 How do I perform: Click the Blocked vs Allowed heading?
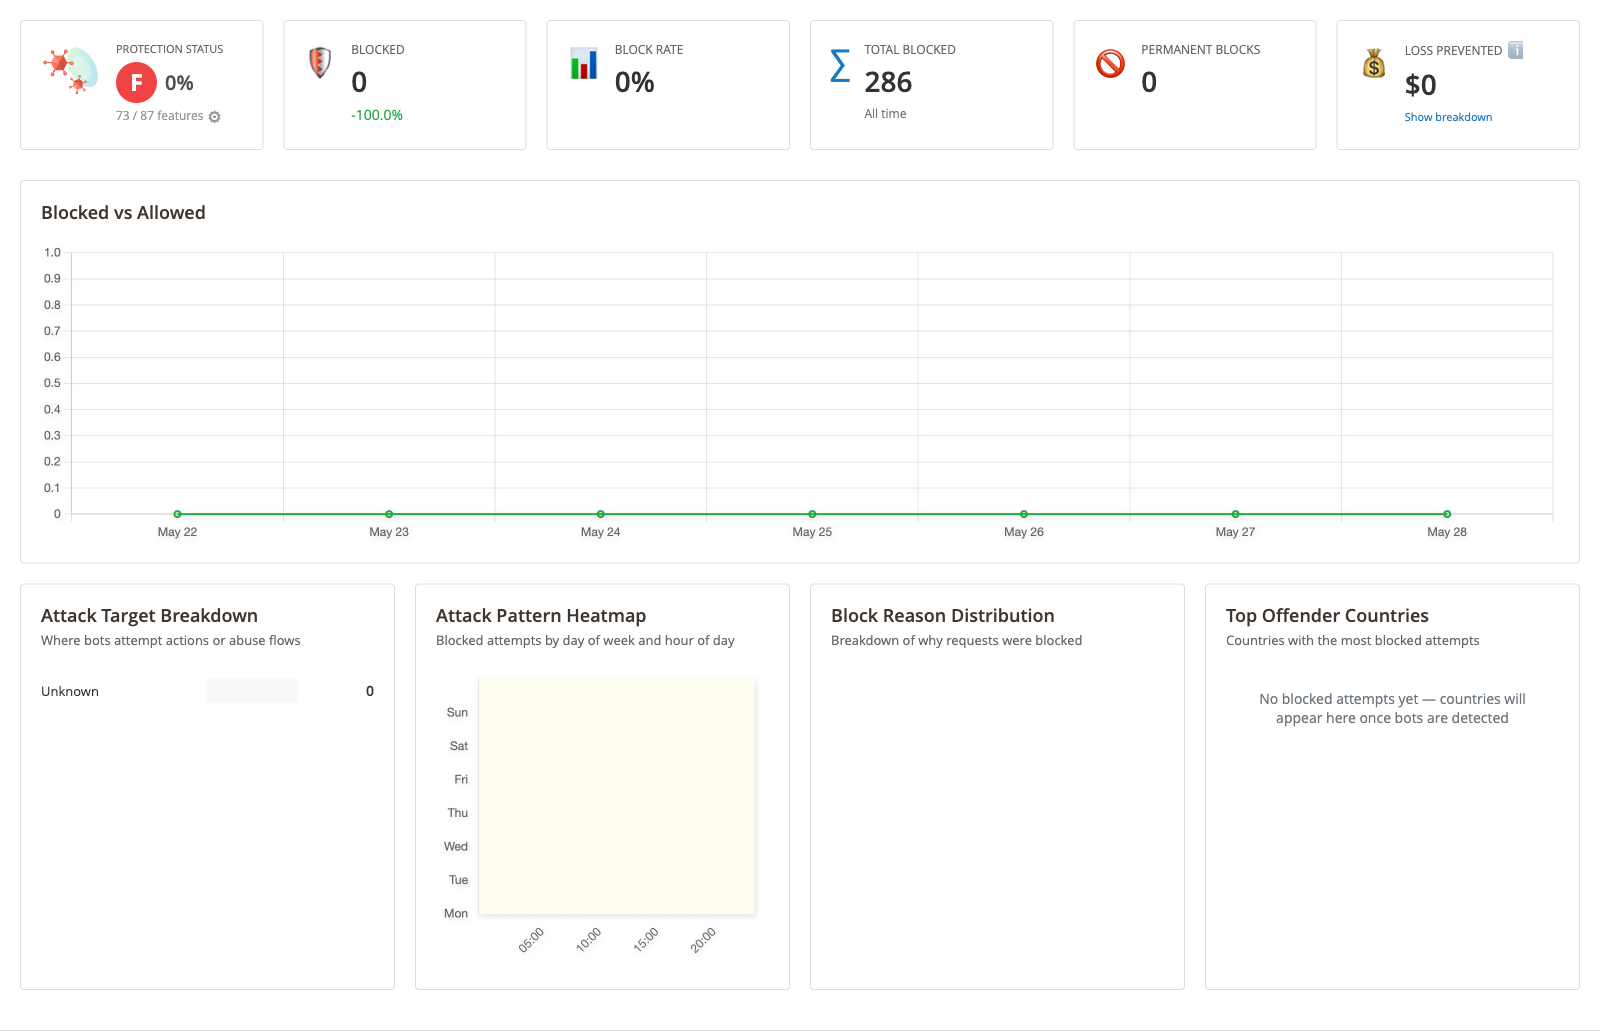[x=123, y=213]
